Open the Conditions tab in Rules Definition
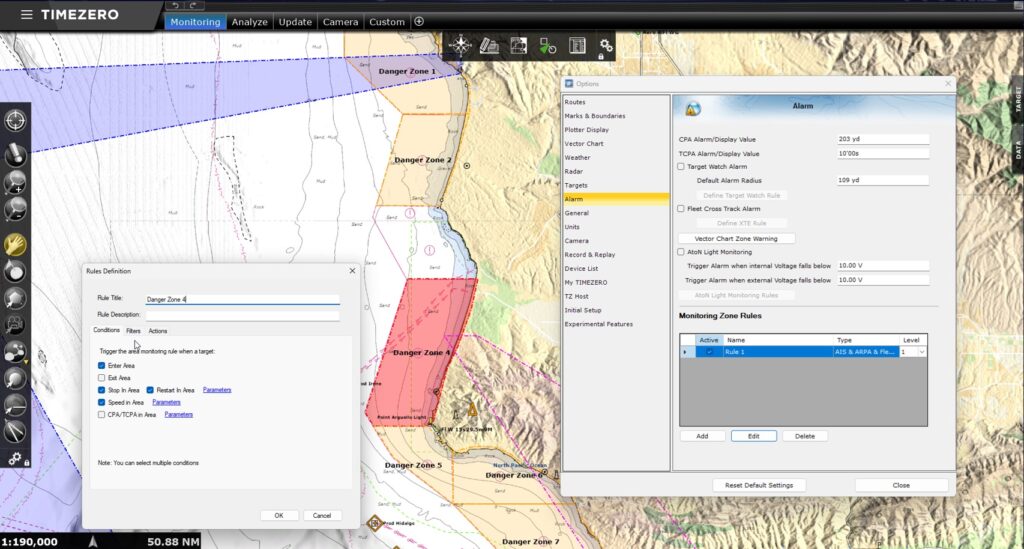 pos(106,330)
